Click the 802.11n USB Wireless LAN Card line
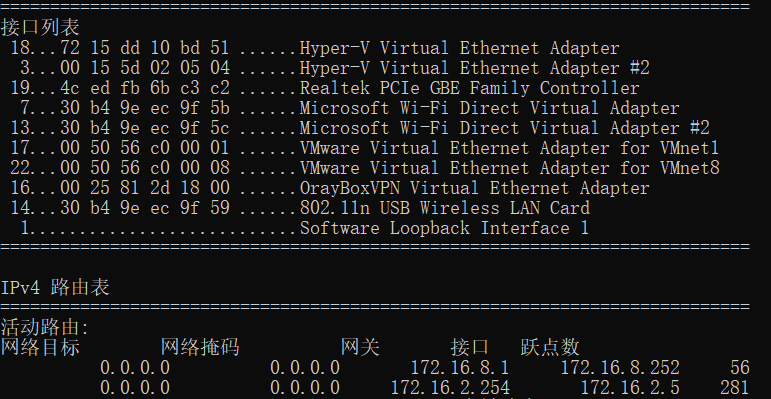Viewport: 771px width, 399px height. [300, 208]
